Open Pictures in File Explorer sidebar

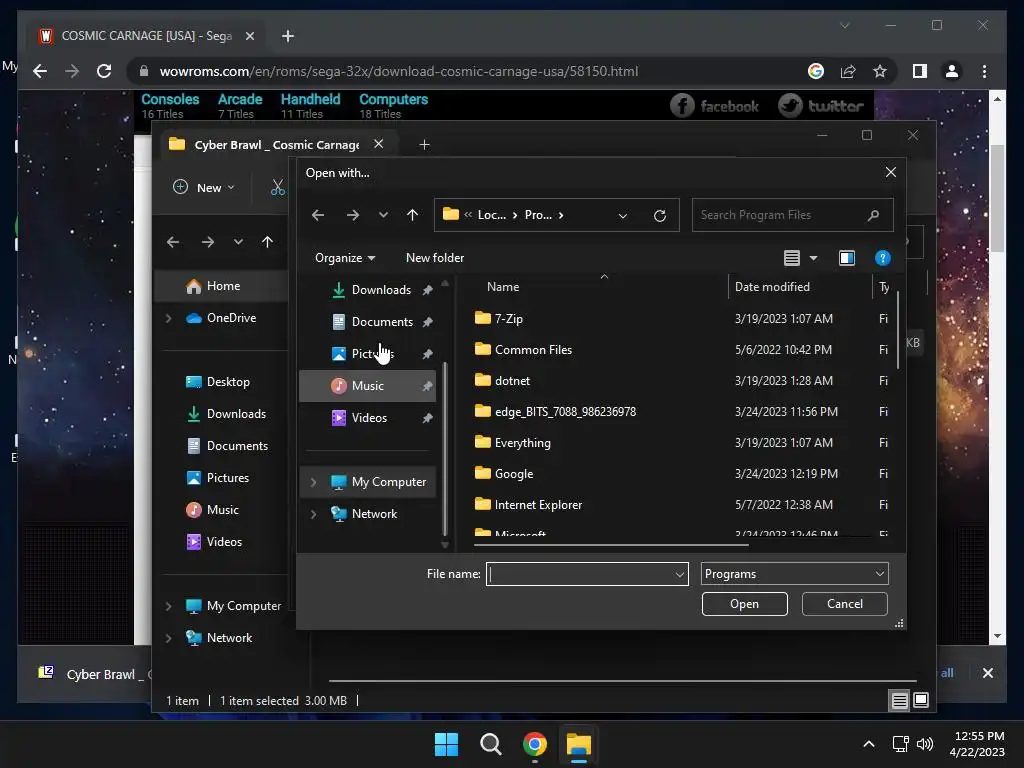click(227, 478)
